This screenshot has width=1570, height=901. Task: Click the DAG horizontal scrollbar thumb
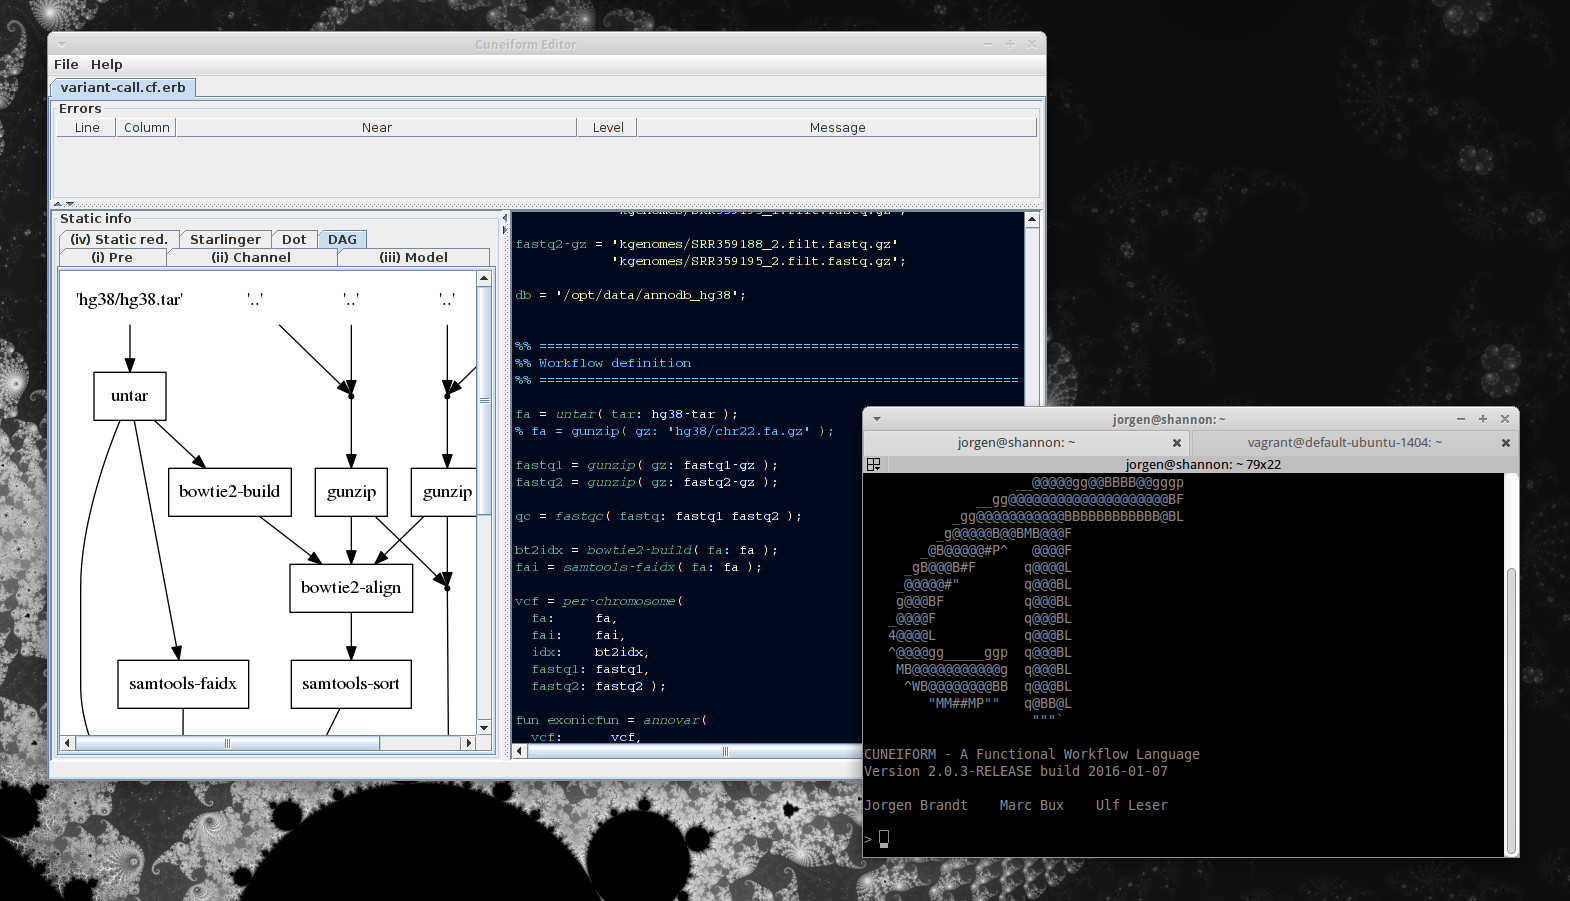pyautogui.click(x=227, y=743)
